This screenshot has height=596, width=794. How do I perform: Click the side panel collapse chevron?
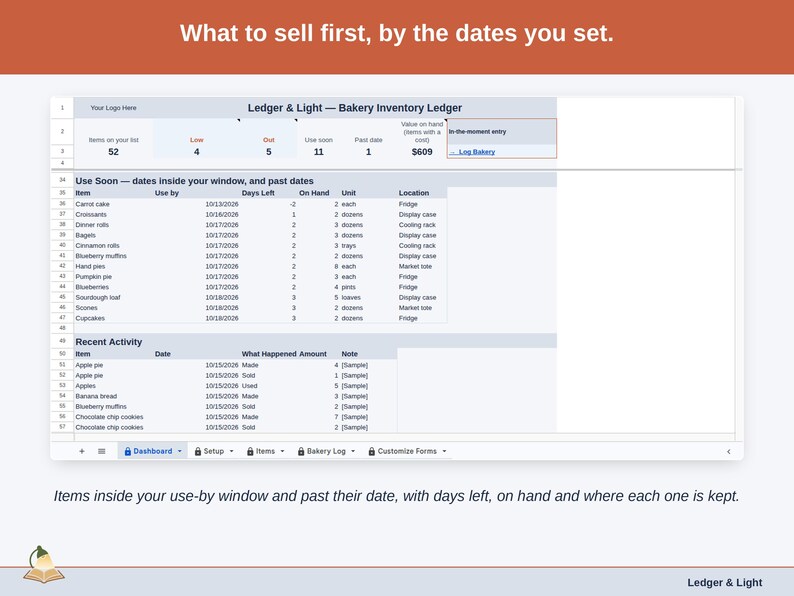(729, 452)
